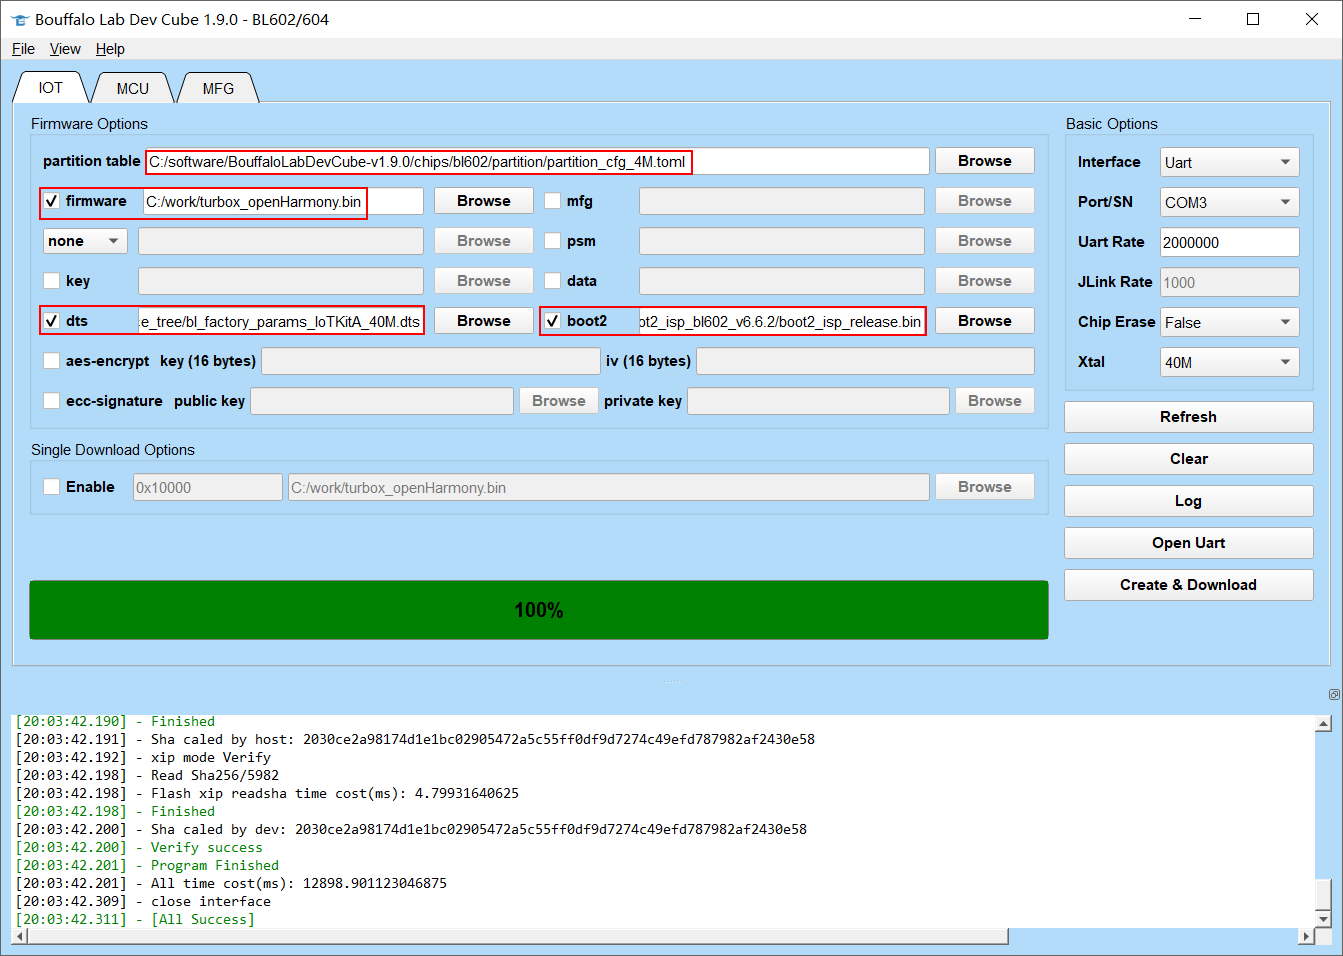Click Browse next to firmware path
This screenshot has height=956, width=1343.
click(483, 201)
